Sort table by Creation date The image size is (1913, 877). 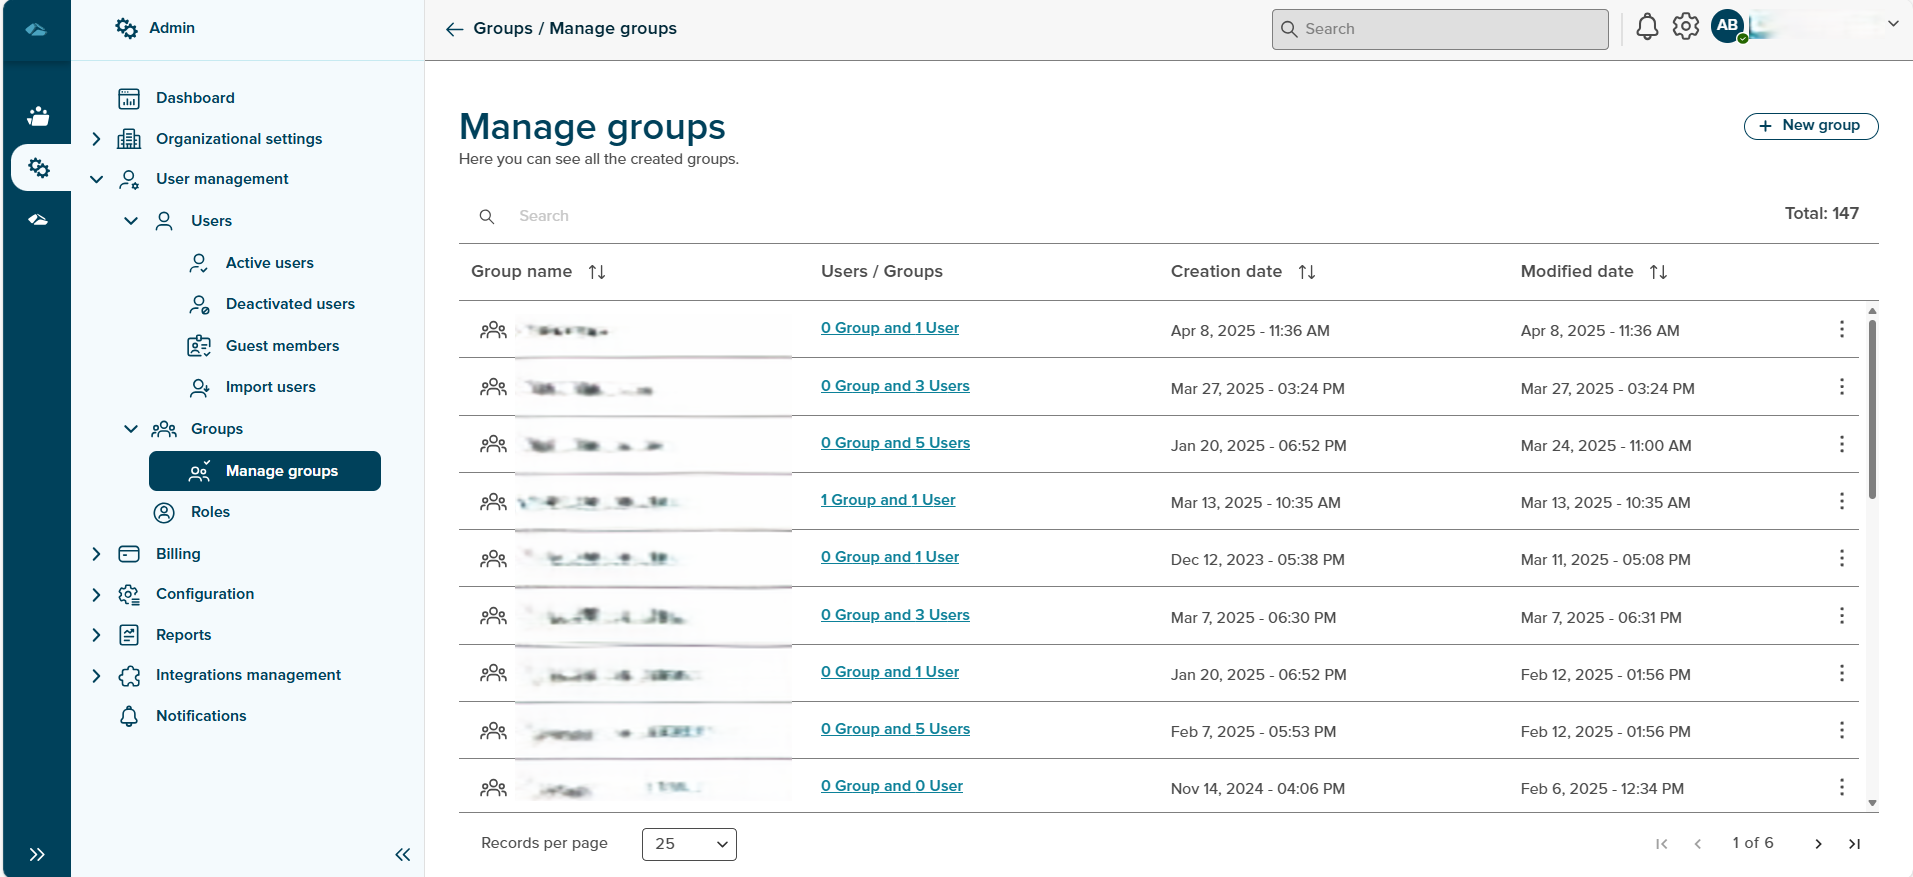point(1307,272)
